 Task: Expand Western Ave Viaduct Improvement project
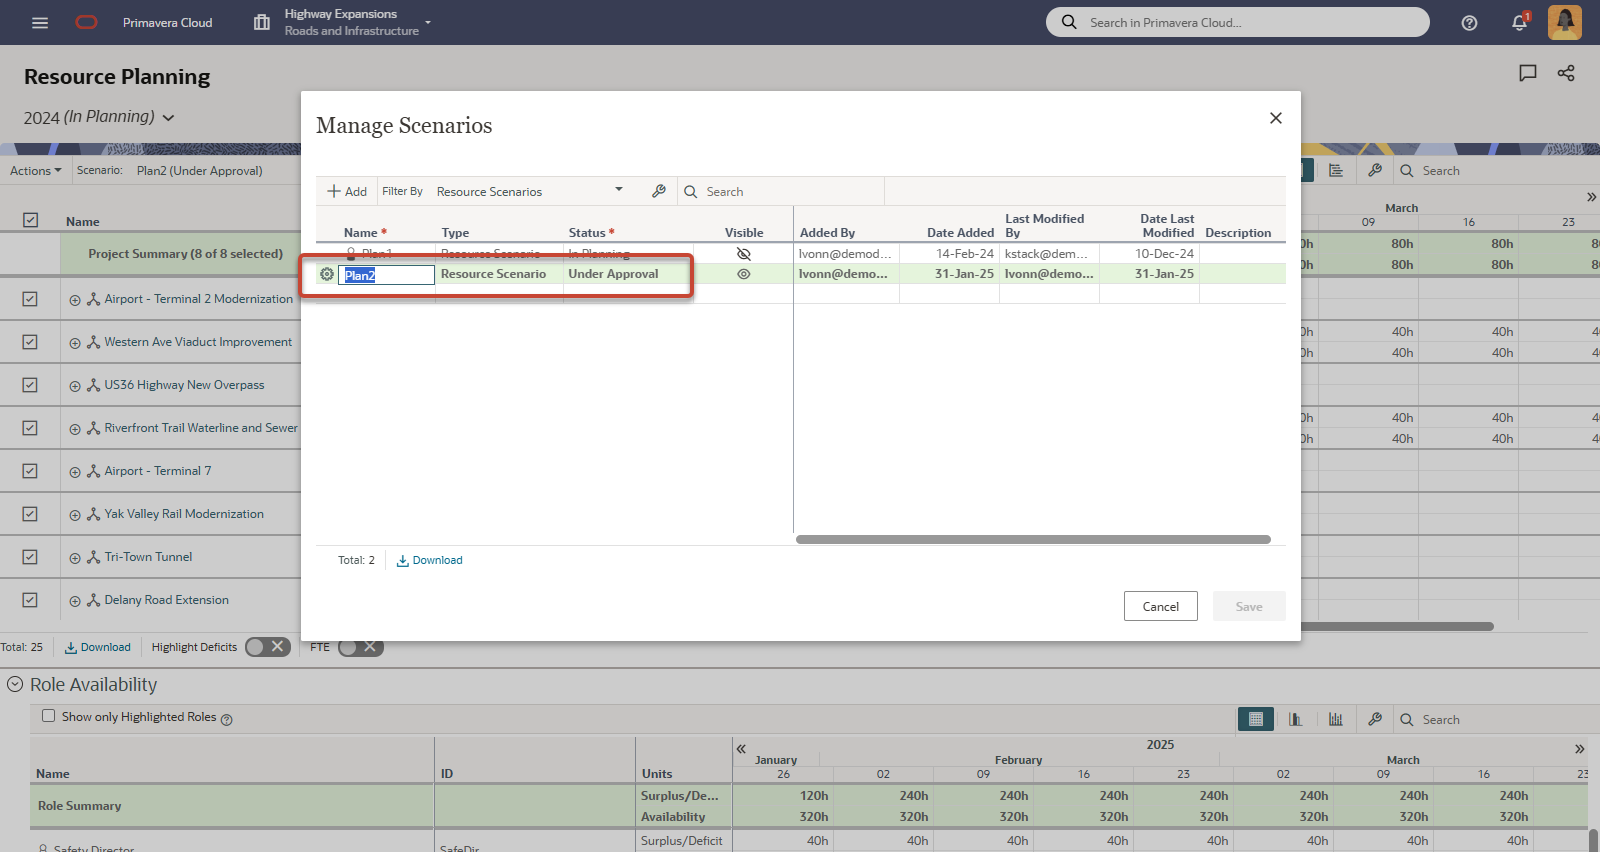[75, 343]
